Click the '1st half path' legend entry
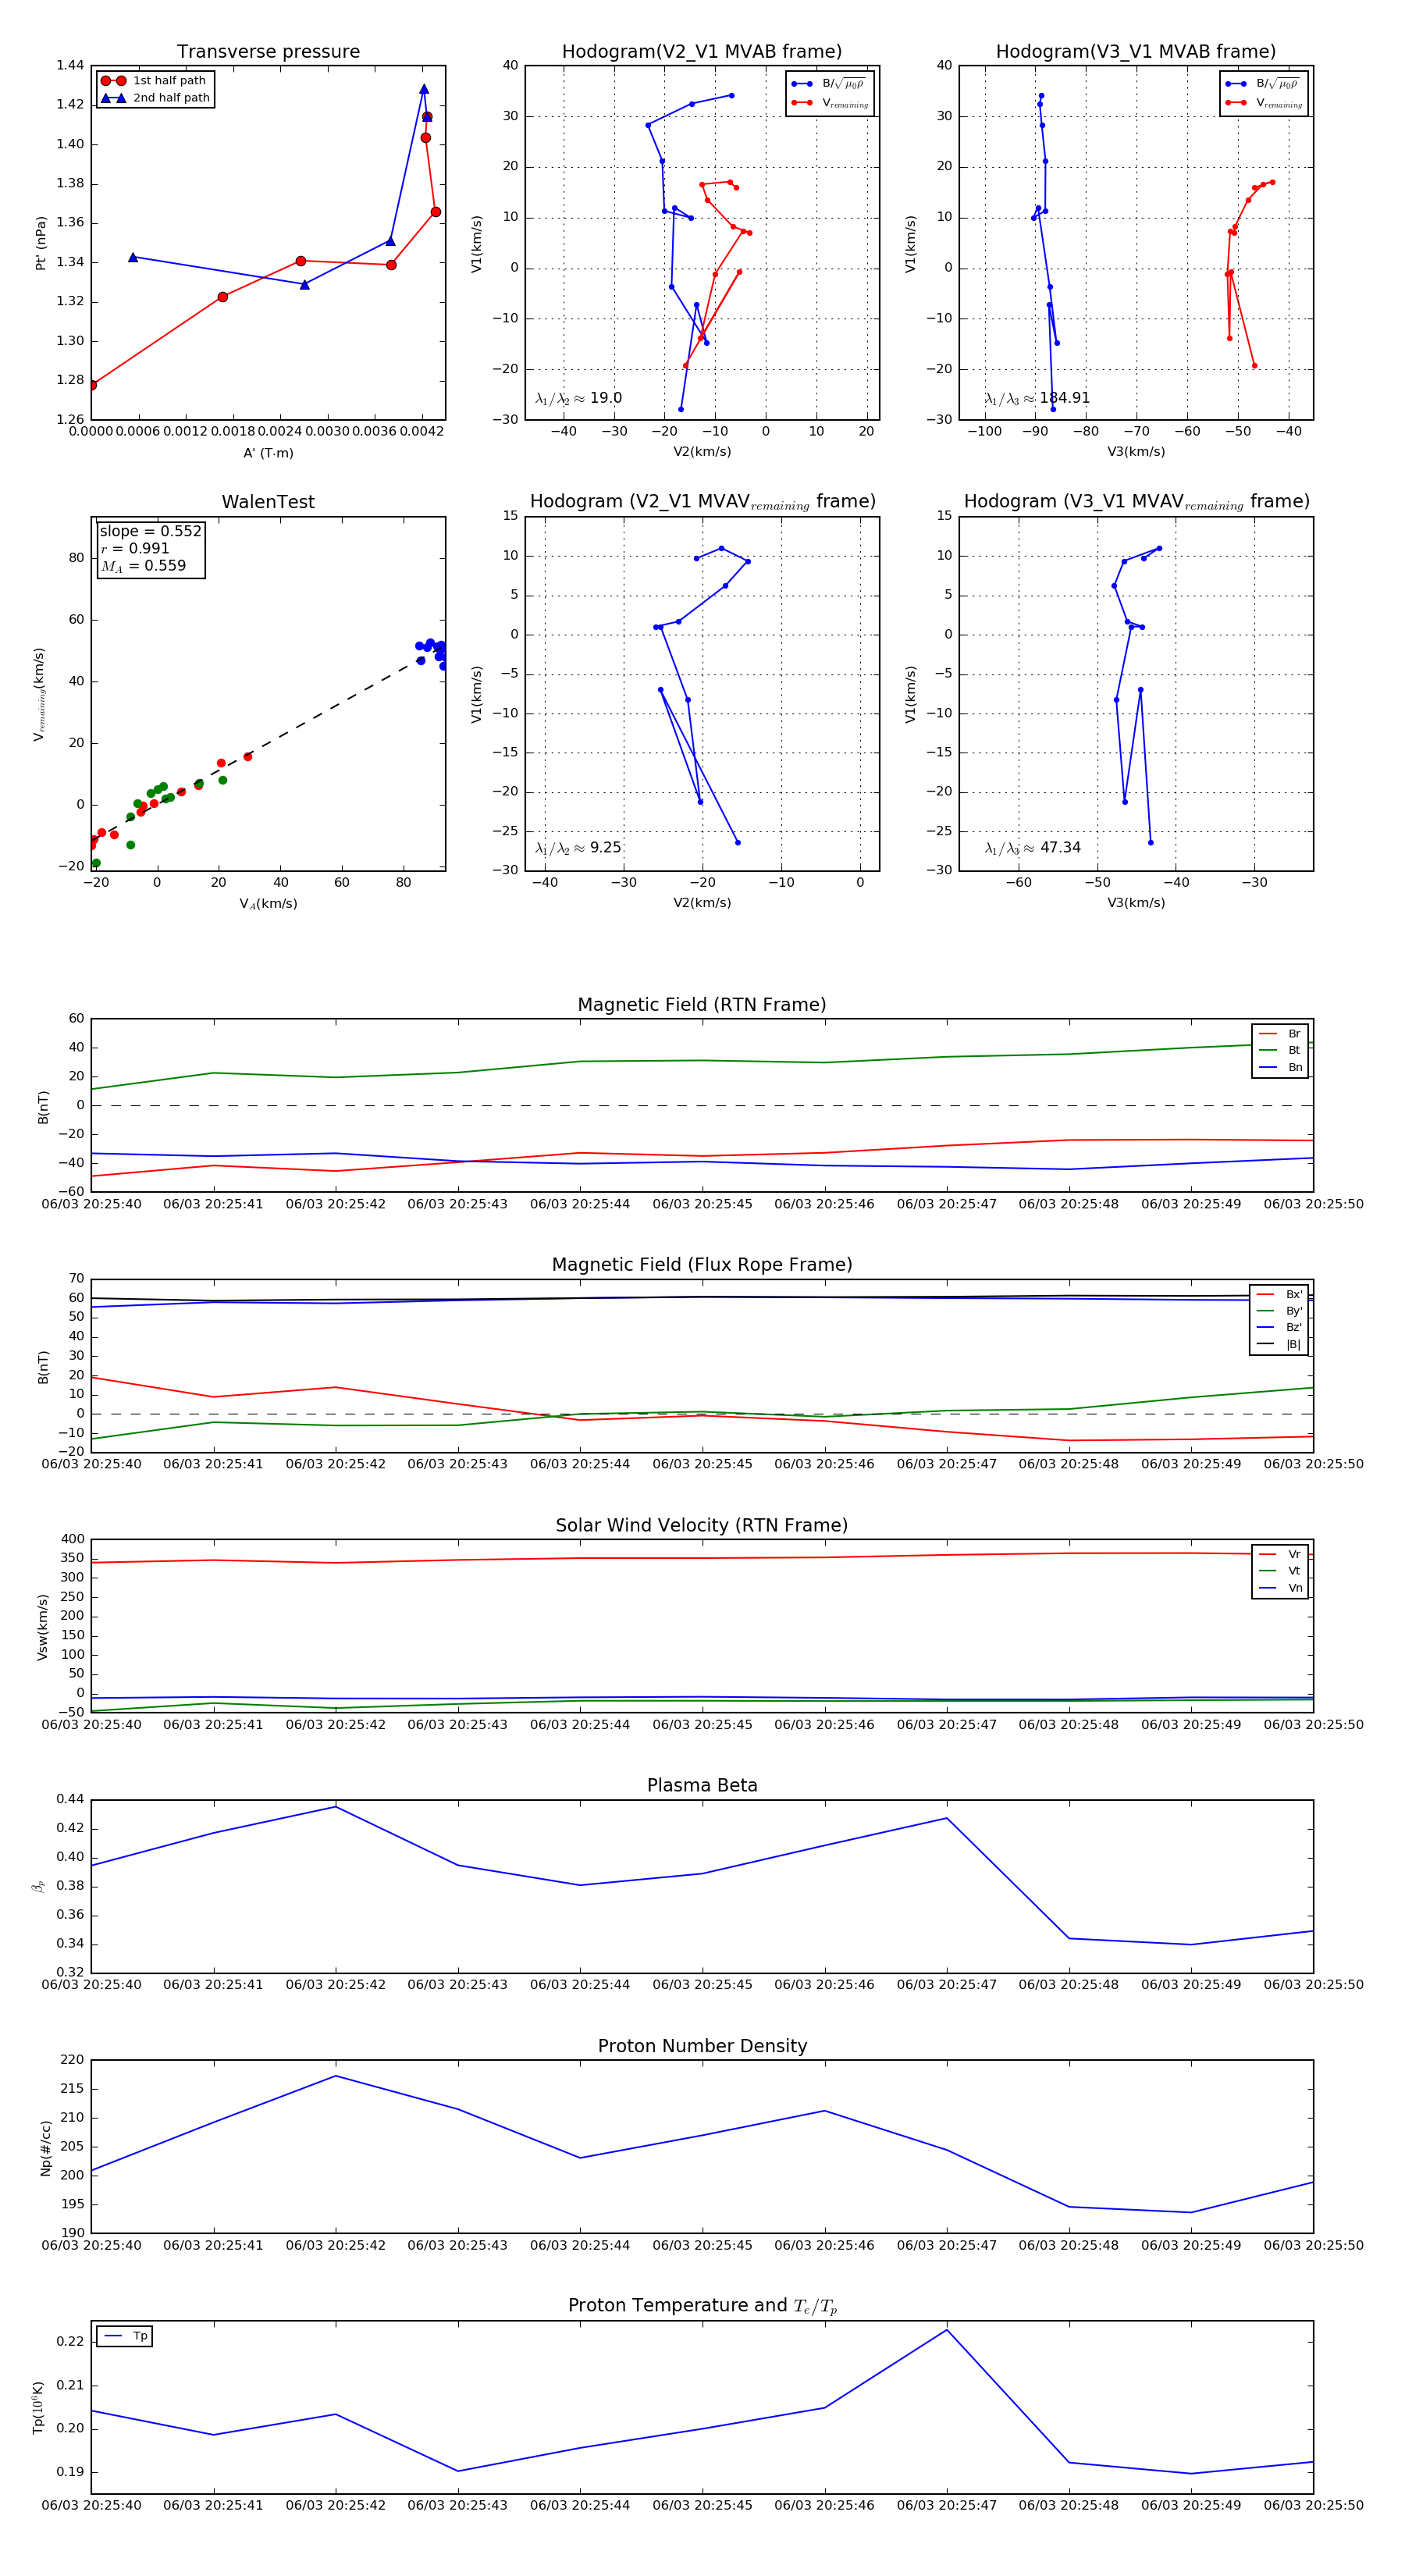This screenshot has width=1405, height=2576. 154,81
